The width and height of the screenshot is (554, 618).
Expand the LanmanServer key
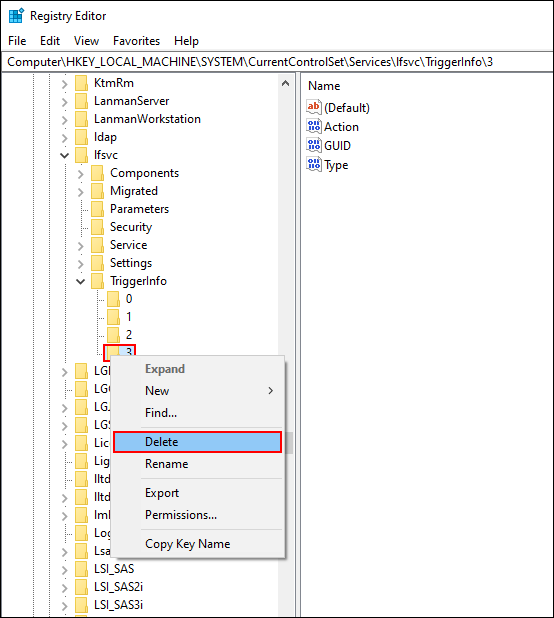click(65, 102)
